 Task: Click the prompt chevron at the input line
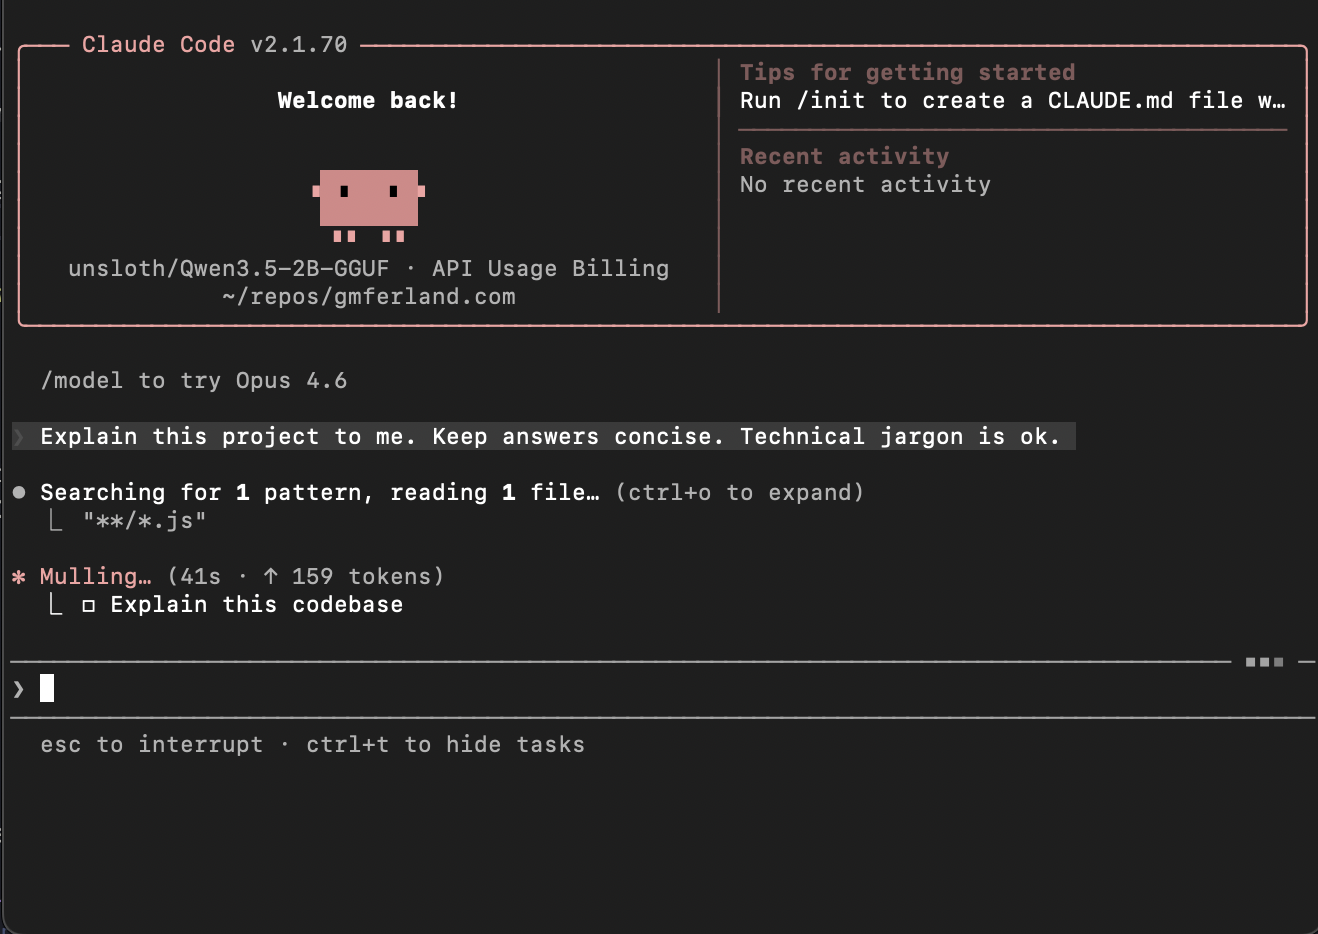click(x=18, y=689)
